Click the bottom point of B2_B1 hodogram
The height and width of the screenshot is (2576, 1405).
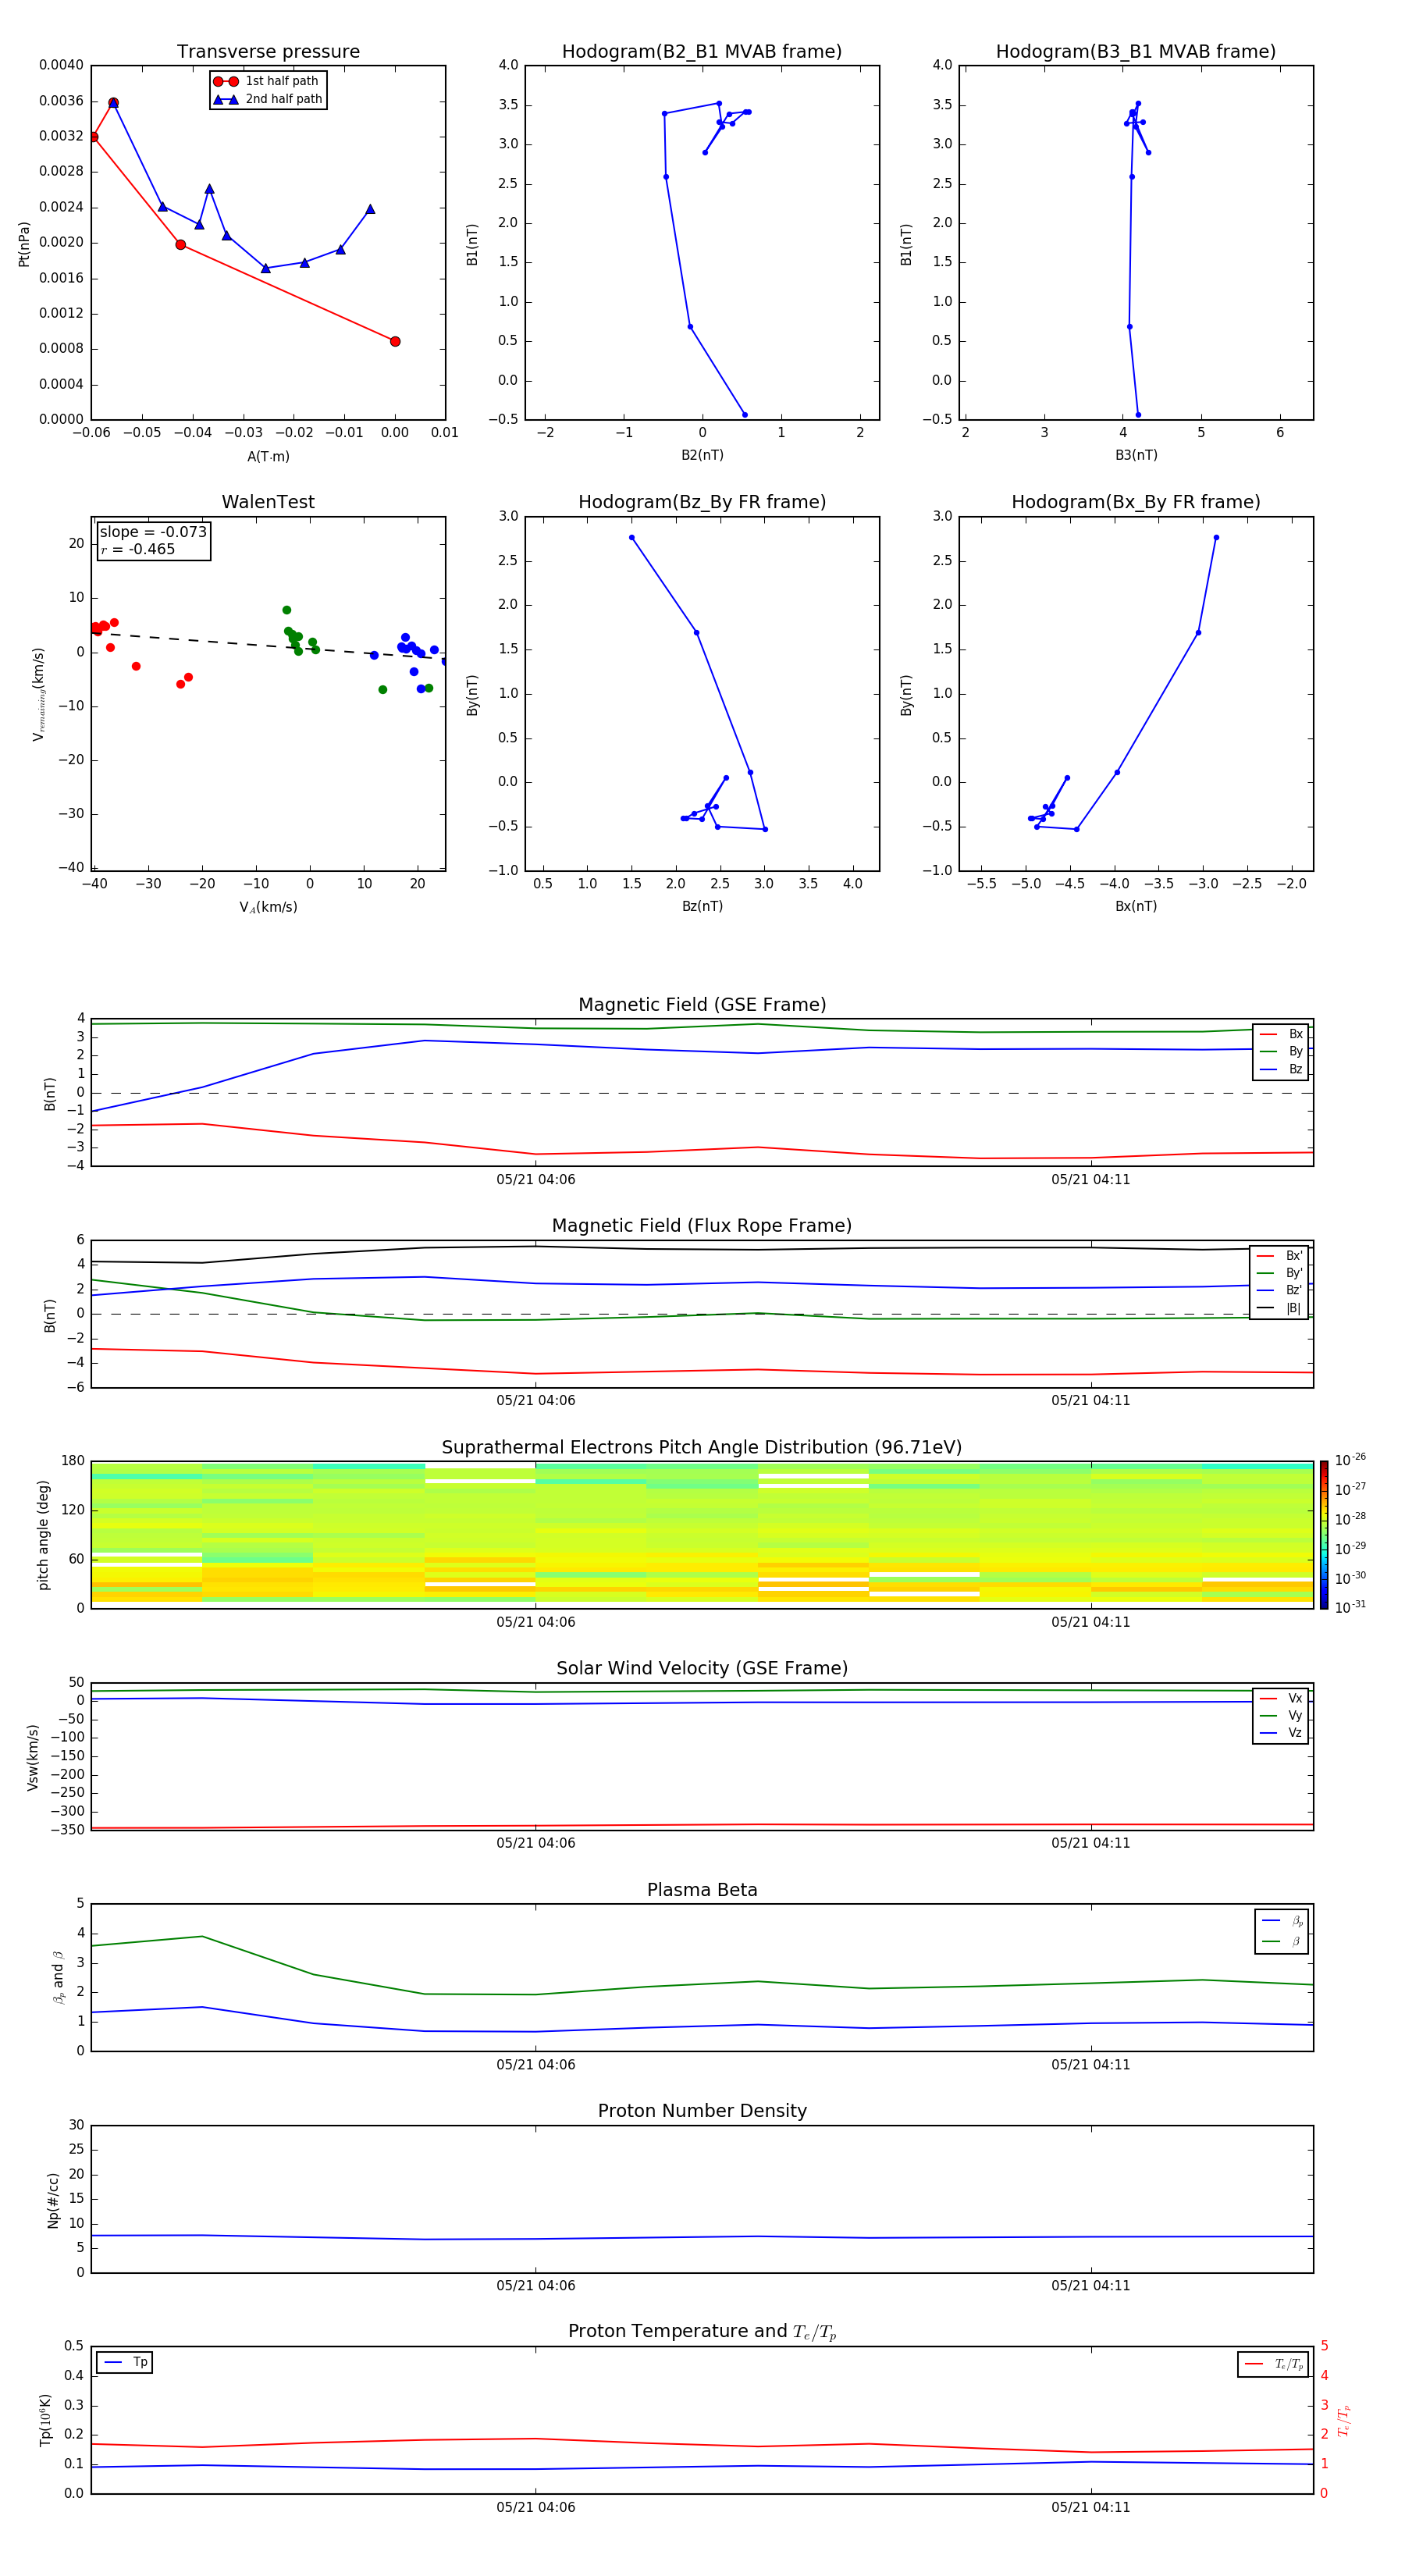744,414
